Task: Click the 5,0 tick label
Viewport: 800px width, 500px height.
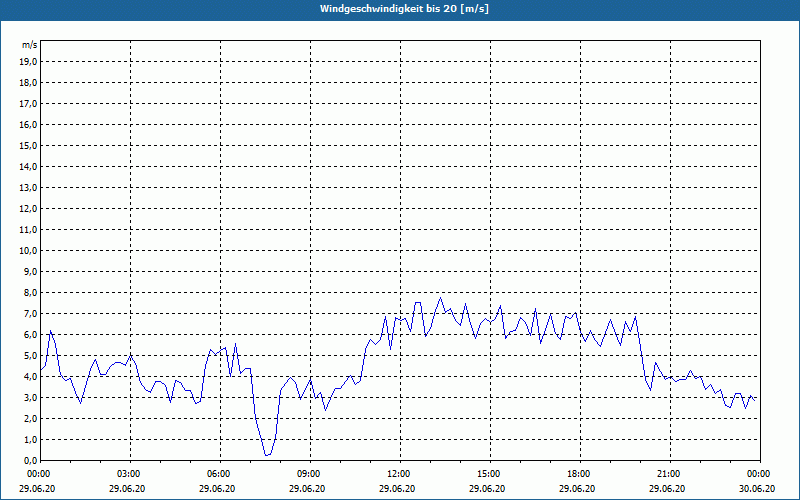Action: tap(30, 355)
